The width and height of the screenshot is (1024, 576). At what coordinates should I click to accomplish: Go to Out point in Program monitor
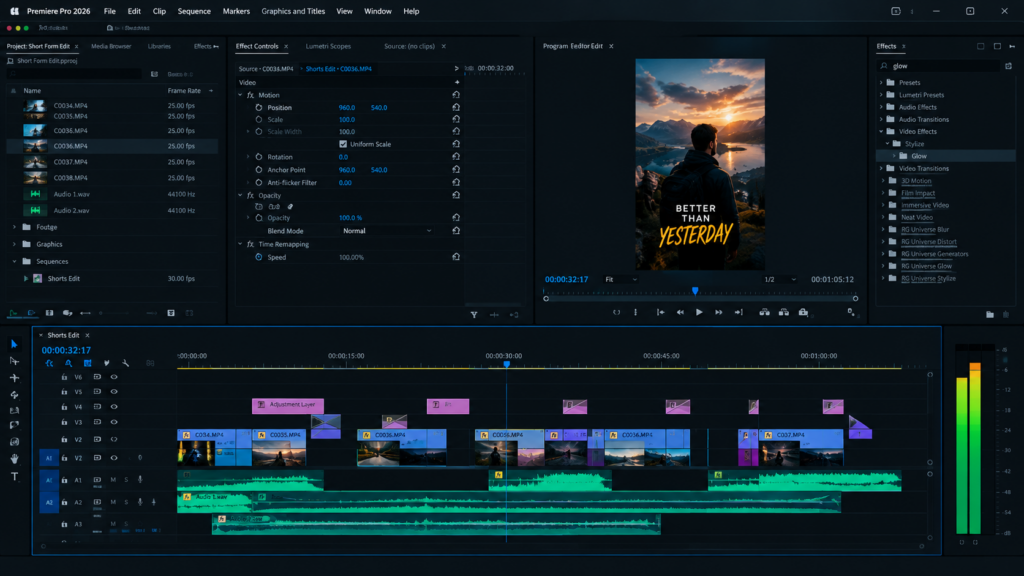(739, 312)
